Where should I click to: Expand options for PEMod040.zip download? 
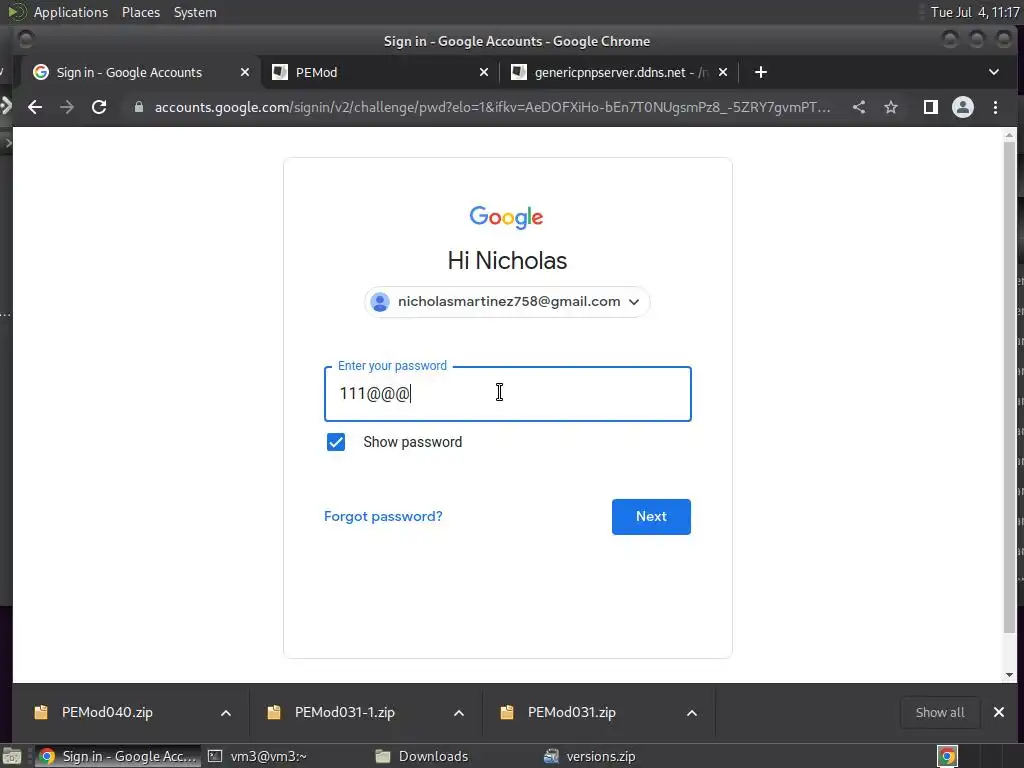pos(226,712)
